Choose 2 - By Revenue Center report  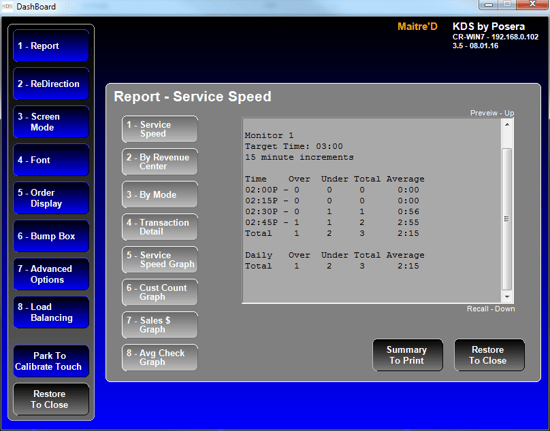pos(160,162)
